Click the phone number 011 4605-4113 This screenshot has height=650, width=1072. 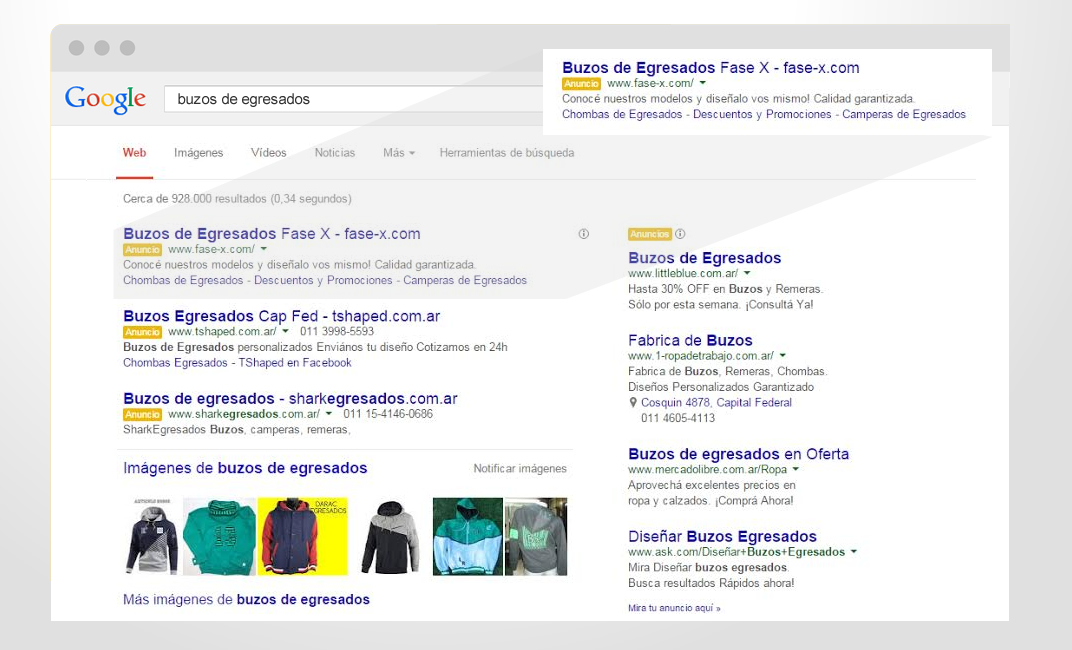tap(678, 418)
